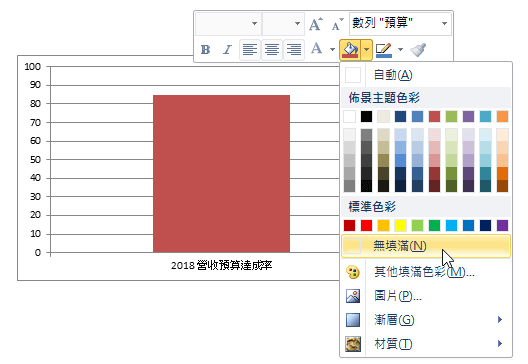
Task: Align text left in mini toolbar
Action: tap(250, 50)
